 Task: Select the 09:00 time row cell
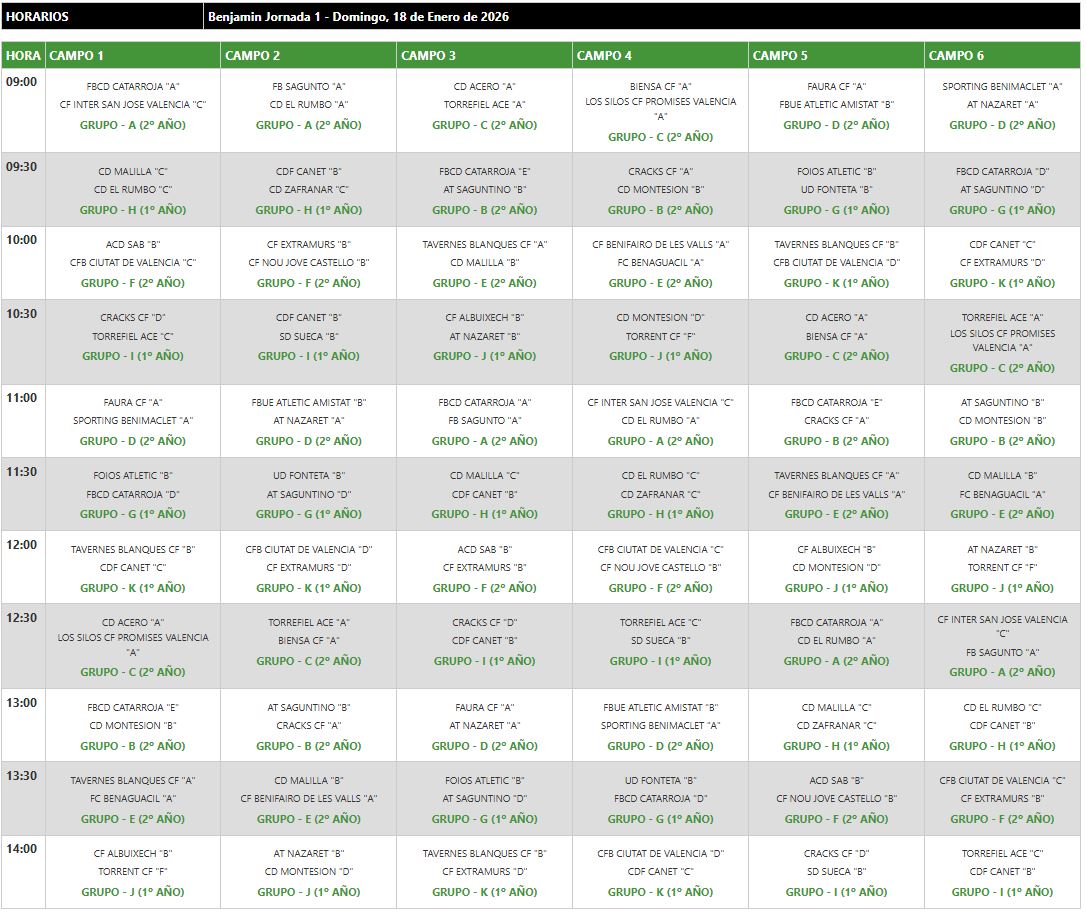pos(22,82)
